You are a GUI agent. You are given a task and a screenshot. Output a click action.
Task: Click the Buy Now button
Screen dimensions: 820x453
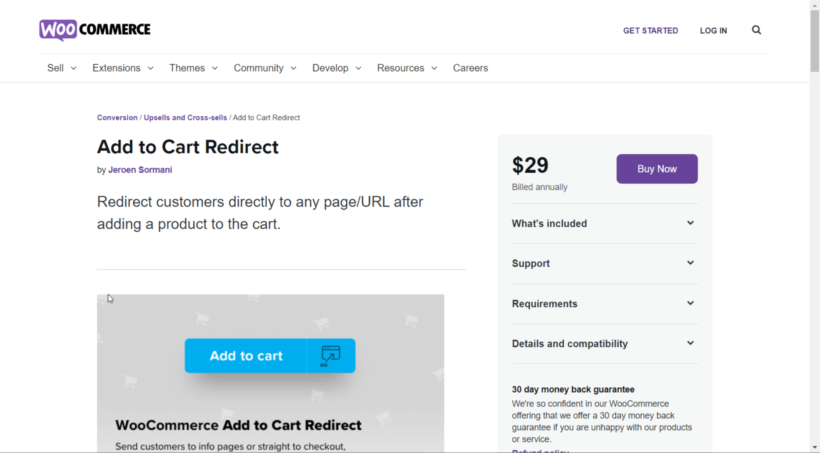(657, 169)
